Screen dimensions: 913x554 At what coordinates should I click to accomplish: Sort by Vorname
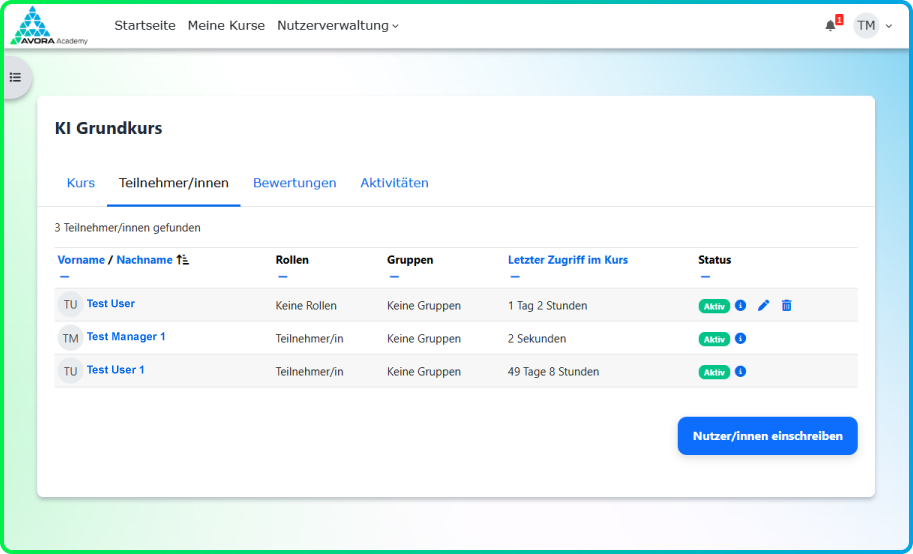tap(81, 260)
